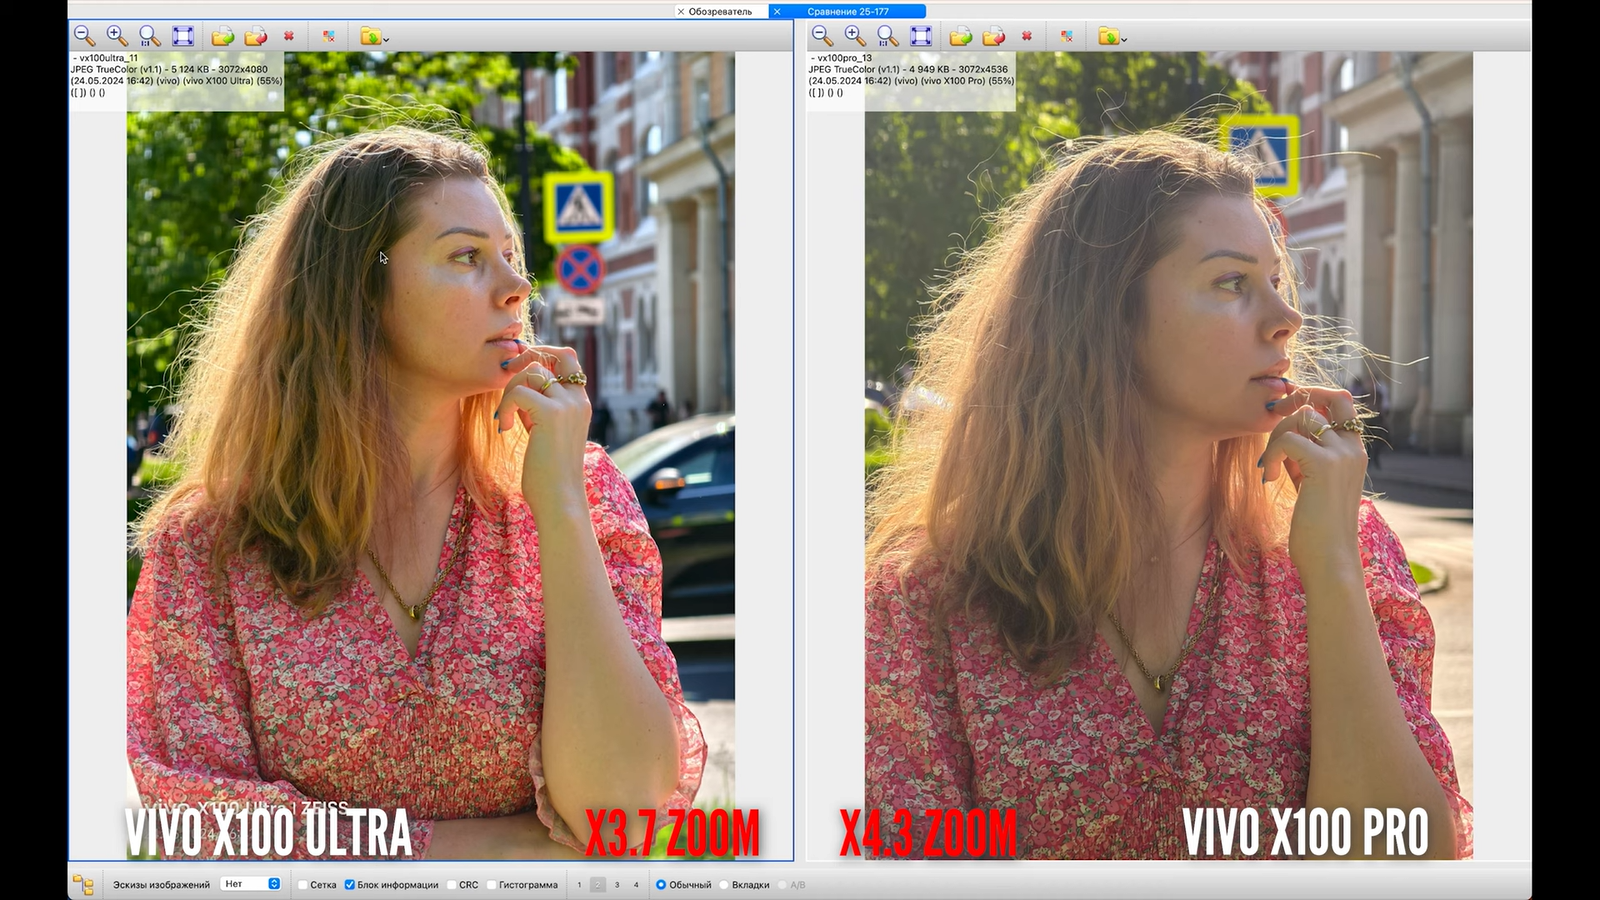The image size is (1600, 900).
Task: Click the vx100ultra_11 file name text
Action: click(108, 58)
